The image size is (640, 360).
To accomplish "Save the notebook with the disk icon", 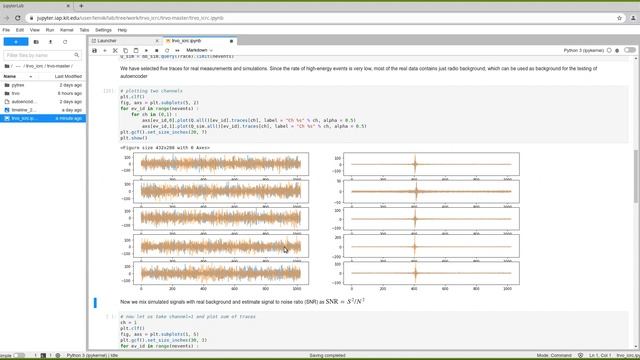I will click(x=94, y=51).
